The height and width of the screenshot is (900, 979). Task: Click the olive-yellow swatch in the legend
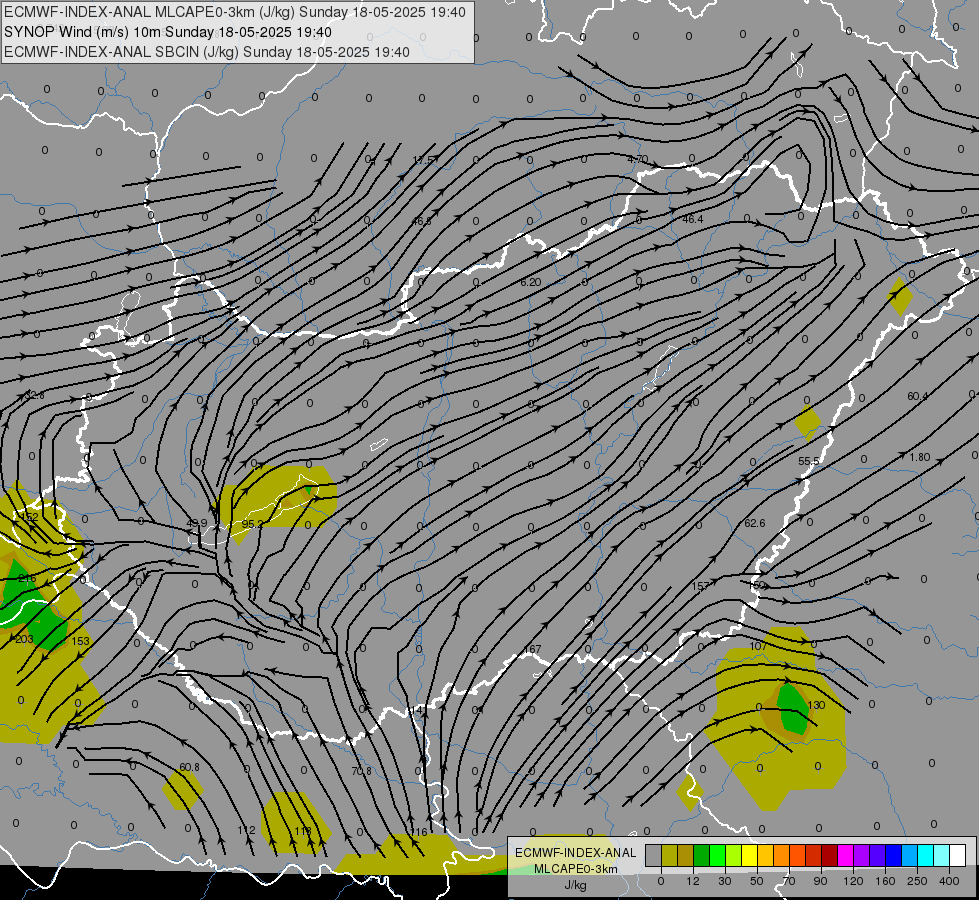(x=669, y=855)
